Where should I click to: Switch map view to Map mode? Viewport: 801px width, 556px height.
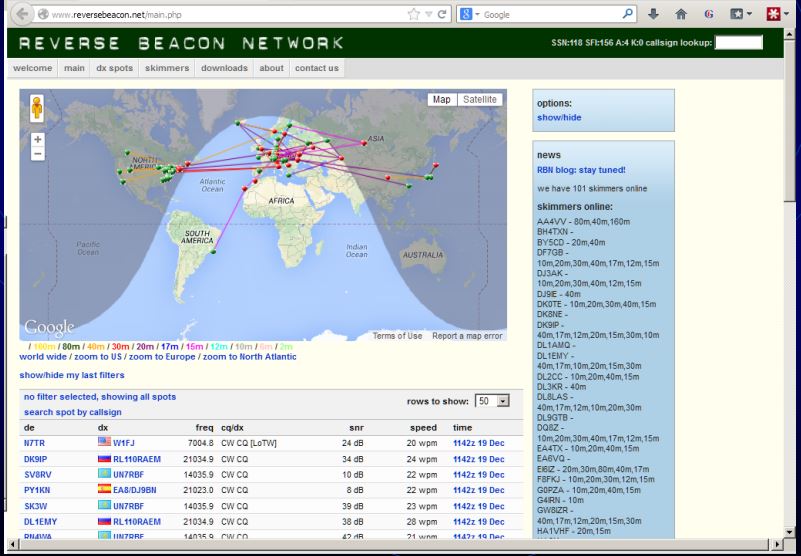click(x=441, y=100)
